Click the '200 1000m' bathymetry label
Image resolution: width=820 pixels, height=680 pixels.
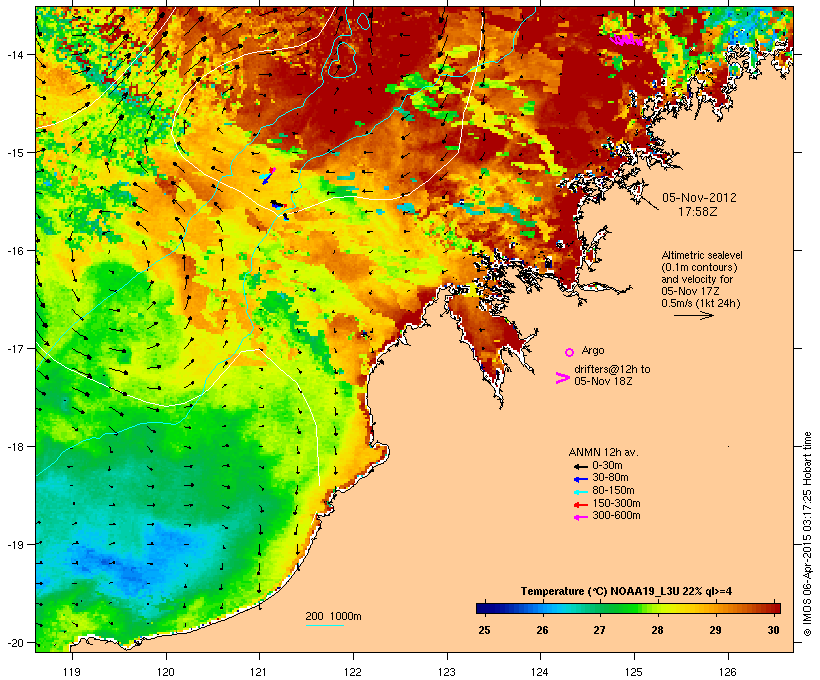(x=333, y=616)
